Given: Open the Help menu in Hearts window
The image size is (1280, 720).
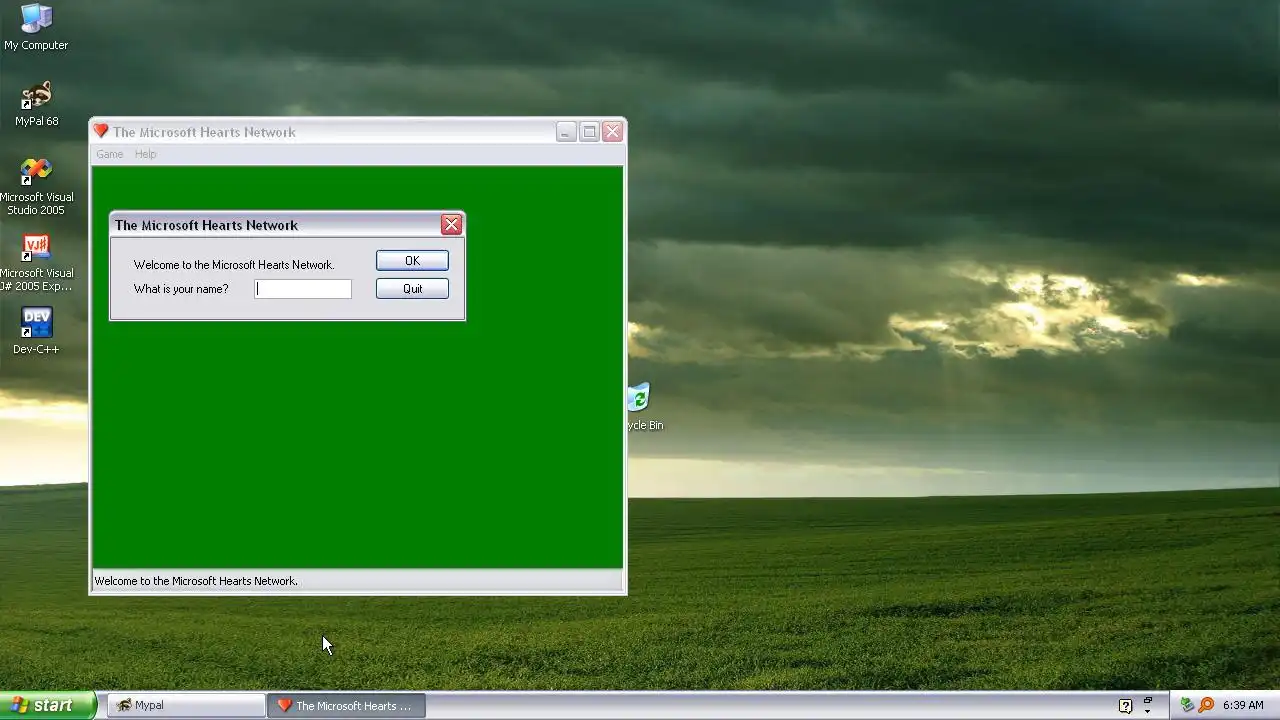Looking at the screenshot, I should click(146, 154).
